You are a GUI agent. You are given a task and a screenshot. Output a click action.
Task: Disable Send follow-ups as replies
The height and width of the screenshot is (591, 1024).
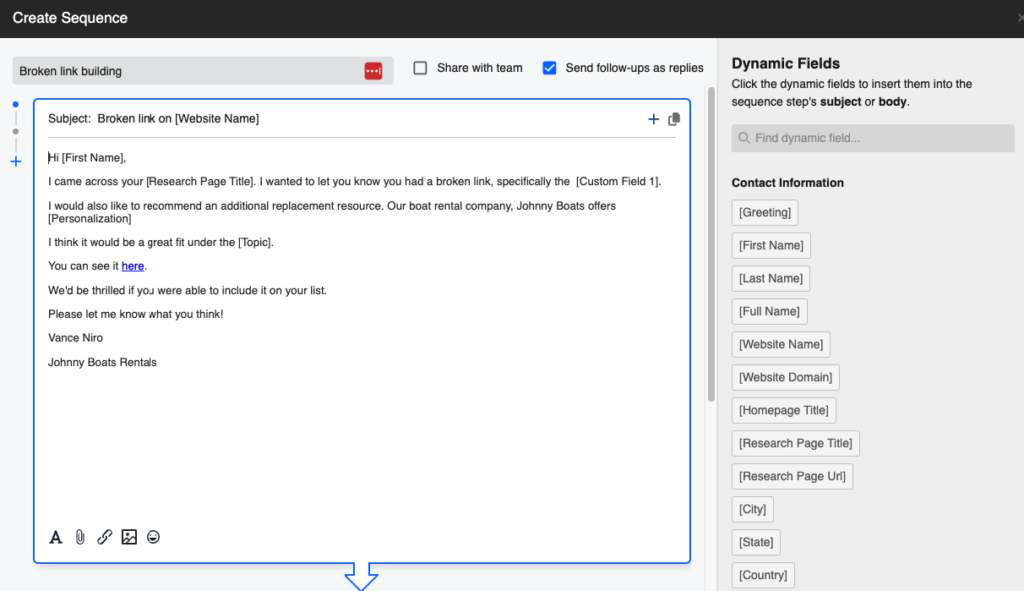549,68
